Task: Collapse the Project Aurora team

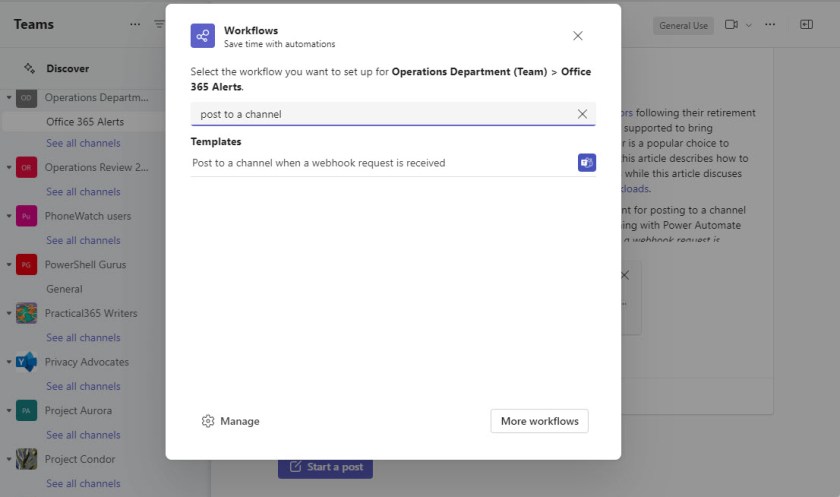Action: [9, 411]
